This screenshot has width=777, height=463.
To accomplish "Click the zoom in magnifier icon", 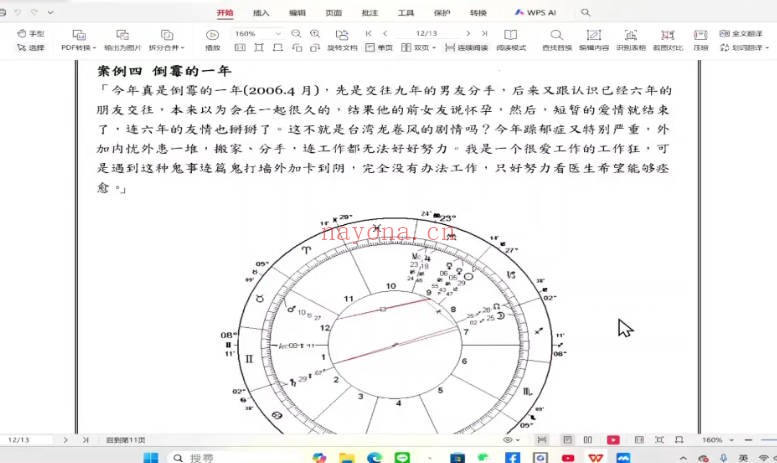I will [x=315, y=33].
